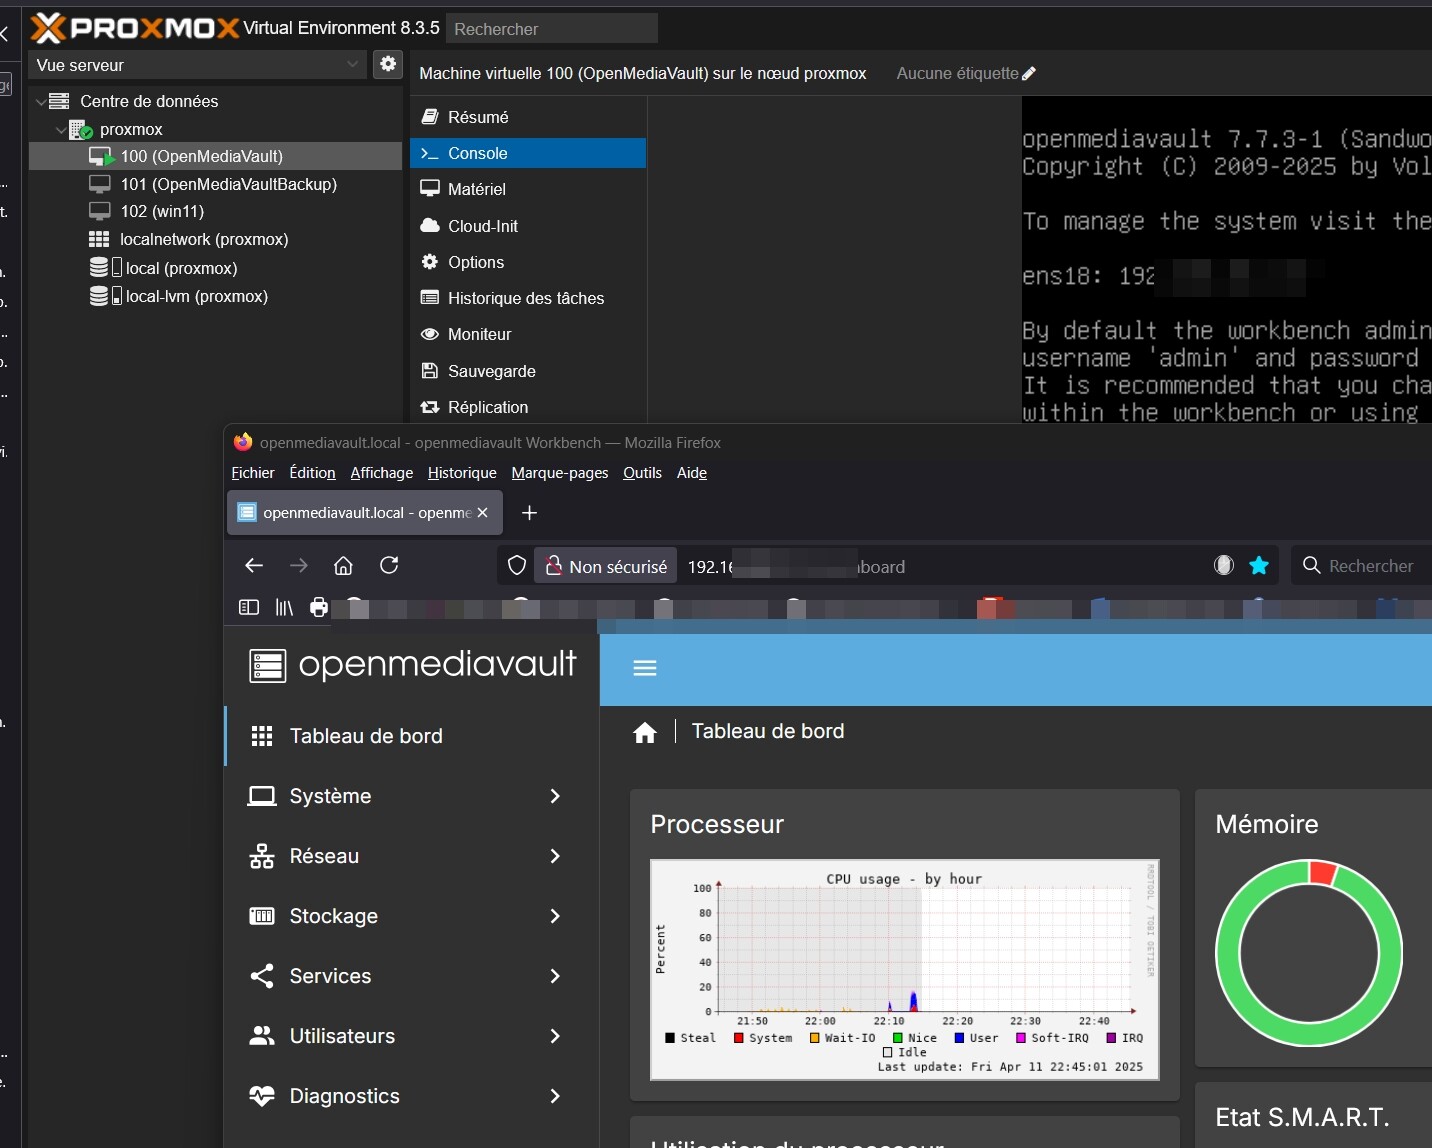
Task: Toggle the openmediavault hamburger menu
Action: 645,668
